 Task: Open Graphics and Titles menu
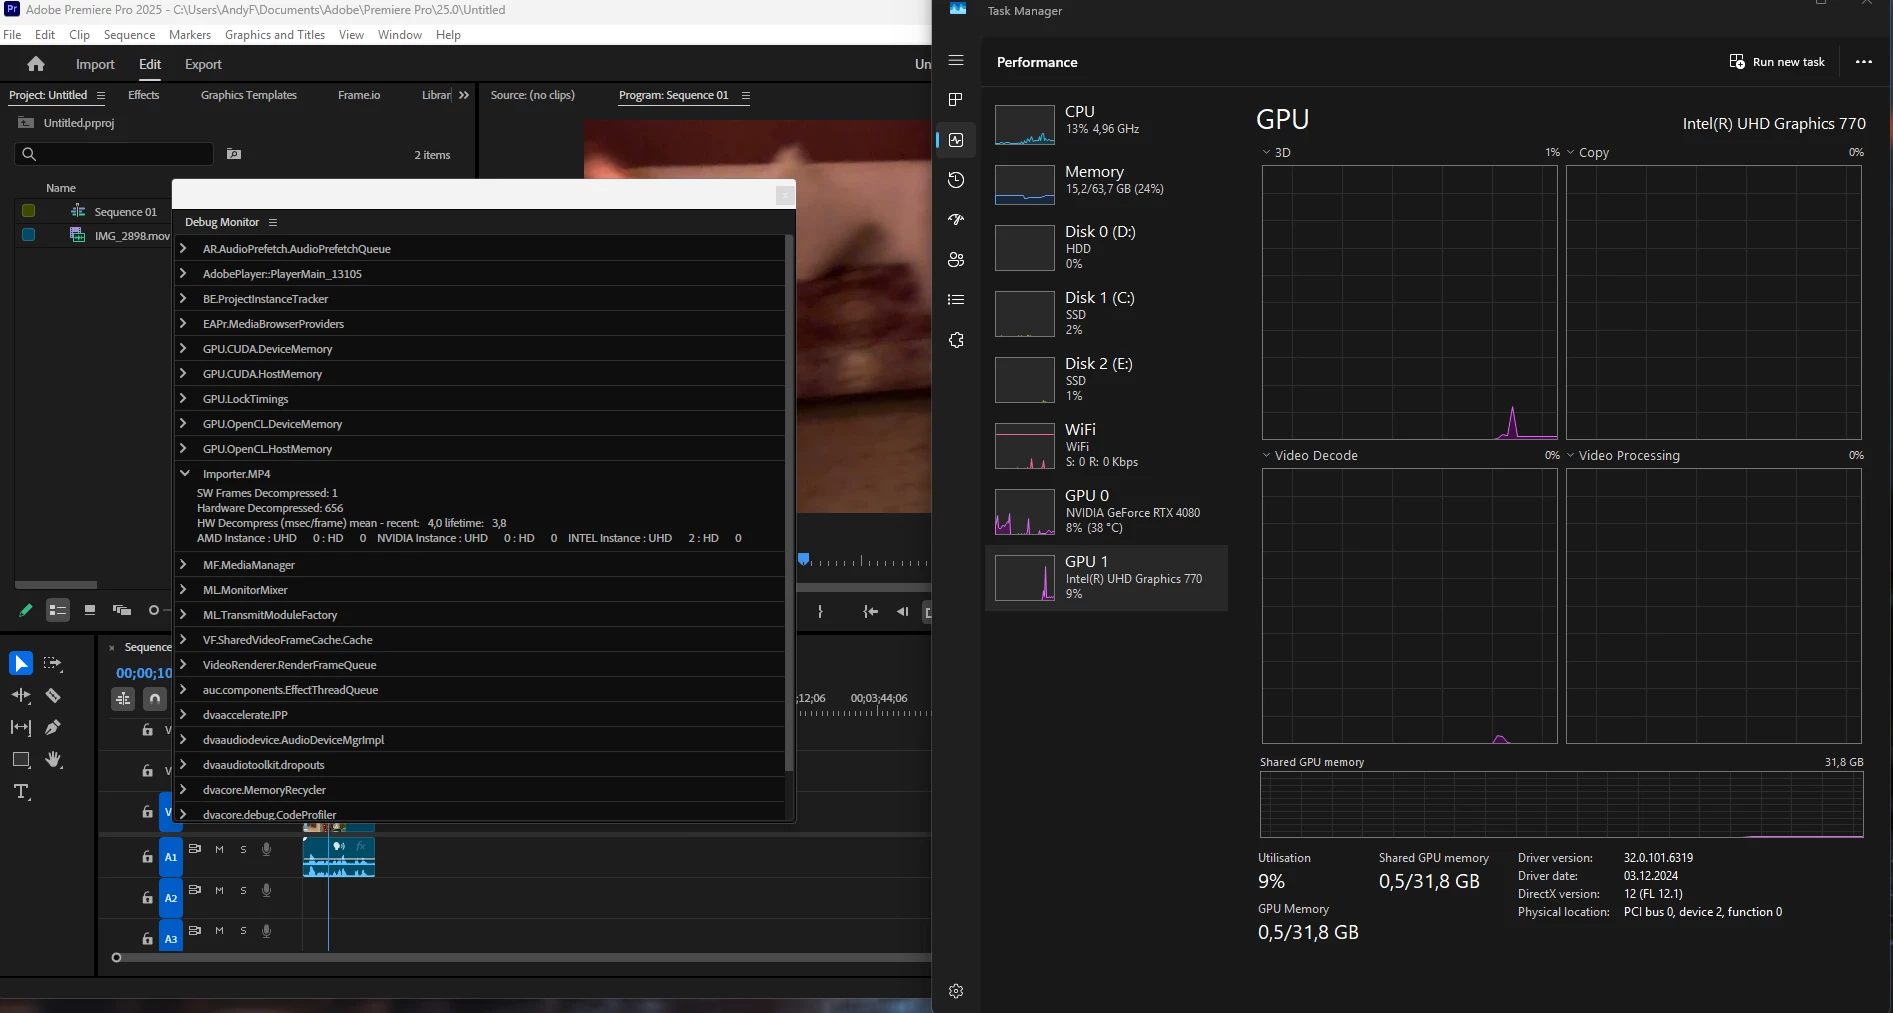pyautogui.click(x=275, y=35)
